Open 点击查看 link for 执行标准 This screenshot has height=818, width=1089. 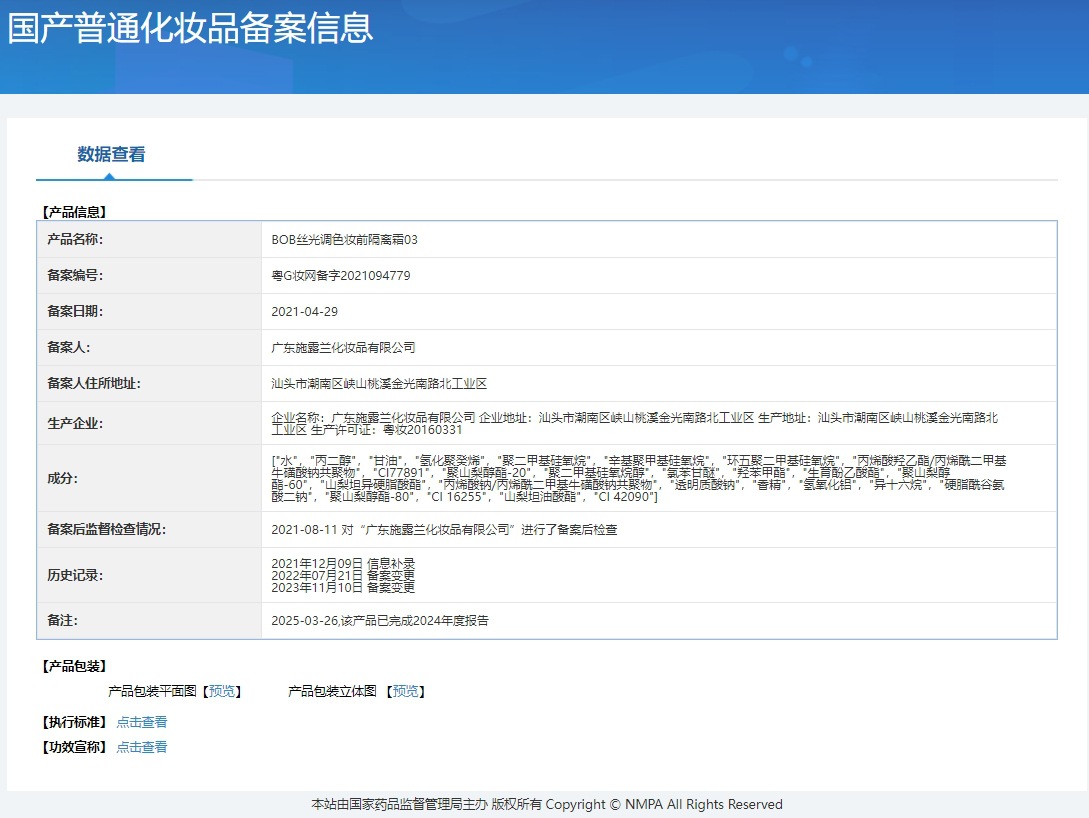[142, 722]
